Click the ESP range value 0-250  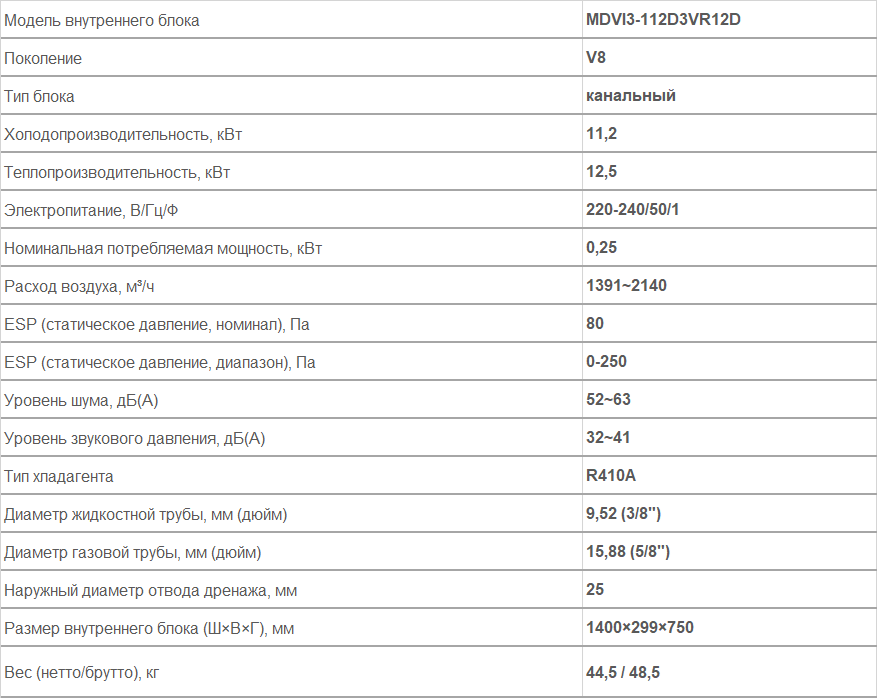[x=606, y=362]
